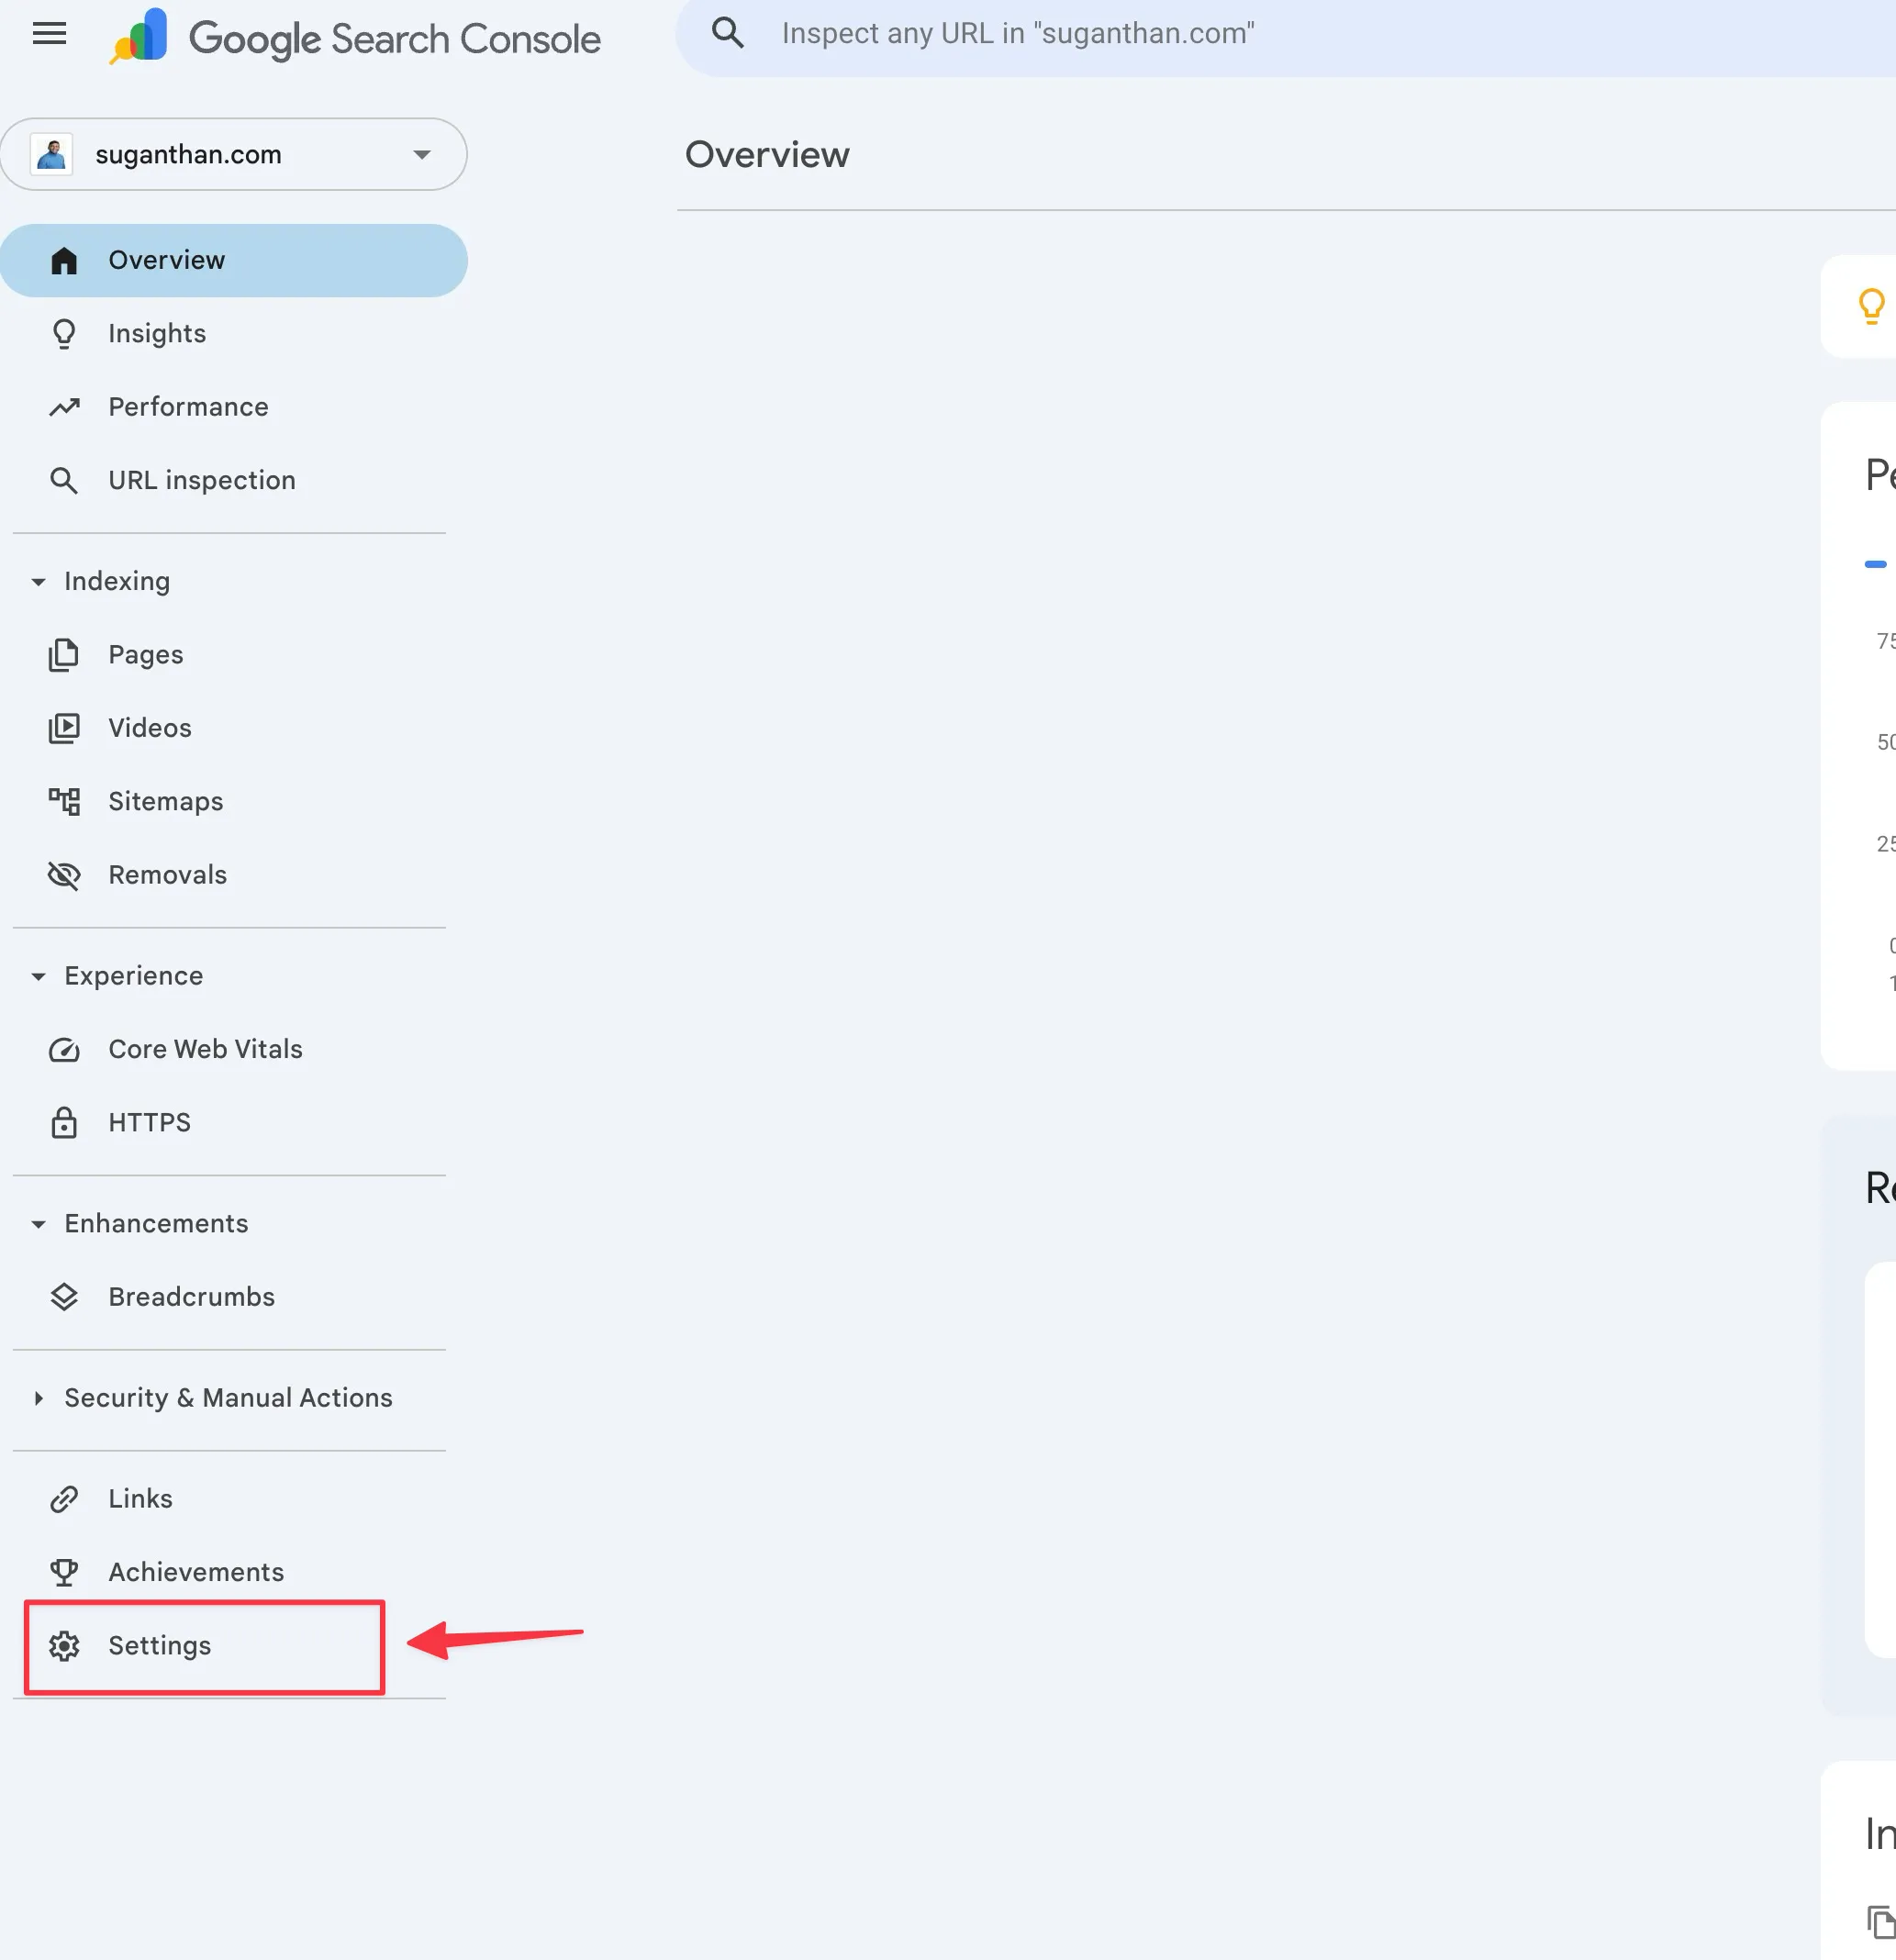Collapse the Experience section
1896x1960 pixels.
click(38, 976)
